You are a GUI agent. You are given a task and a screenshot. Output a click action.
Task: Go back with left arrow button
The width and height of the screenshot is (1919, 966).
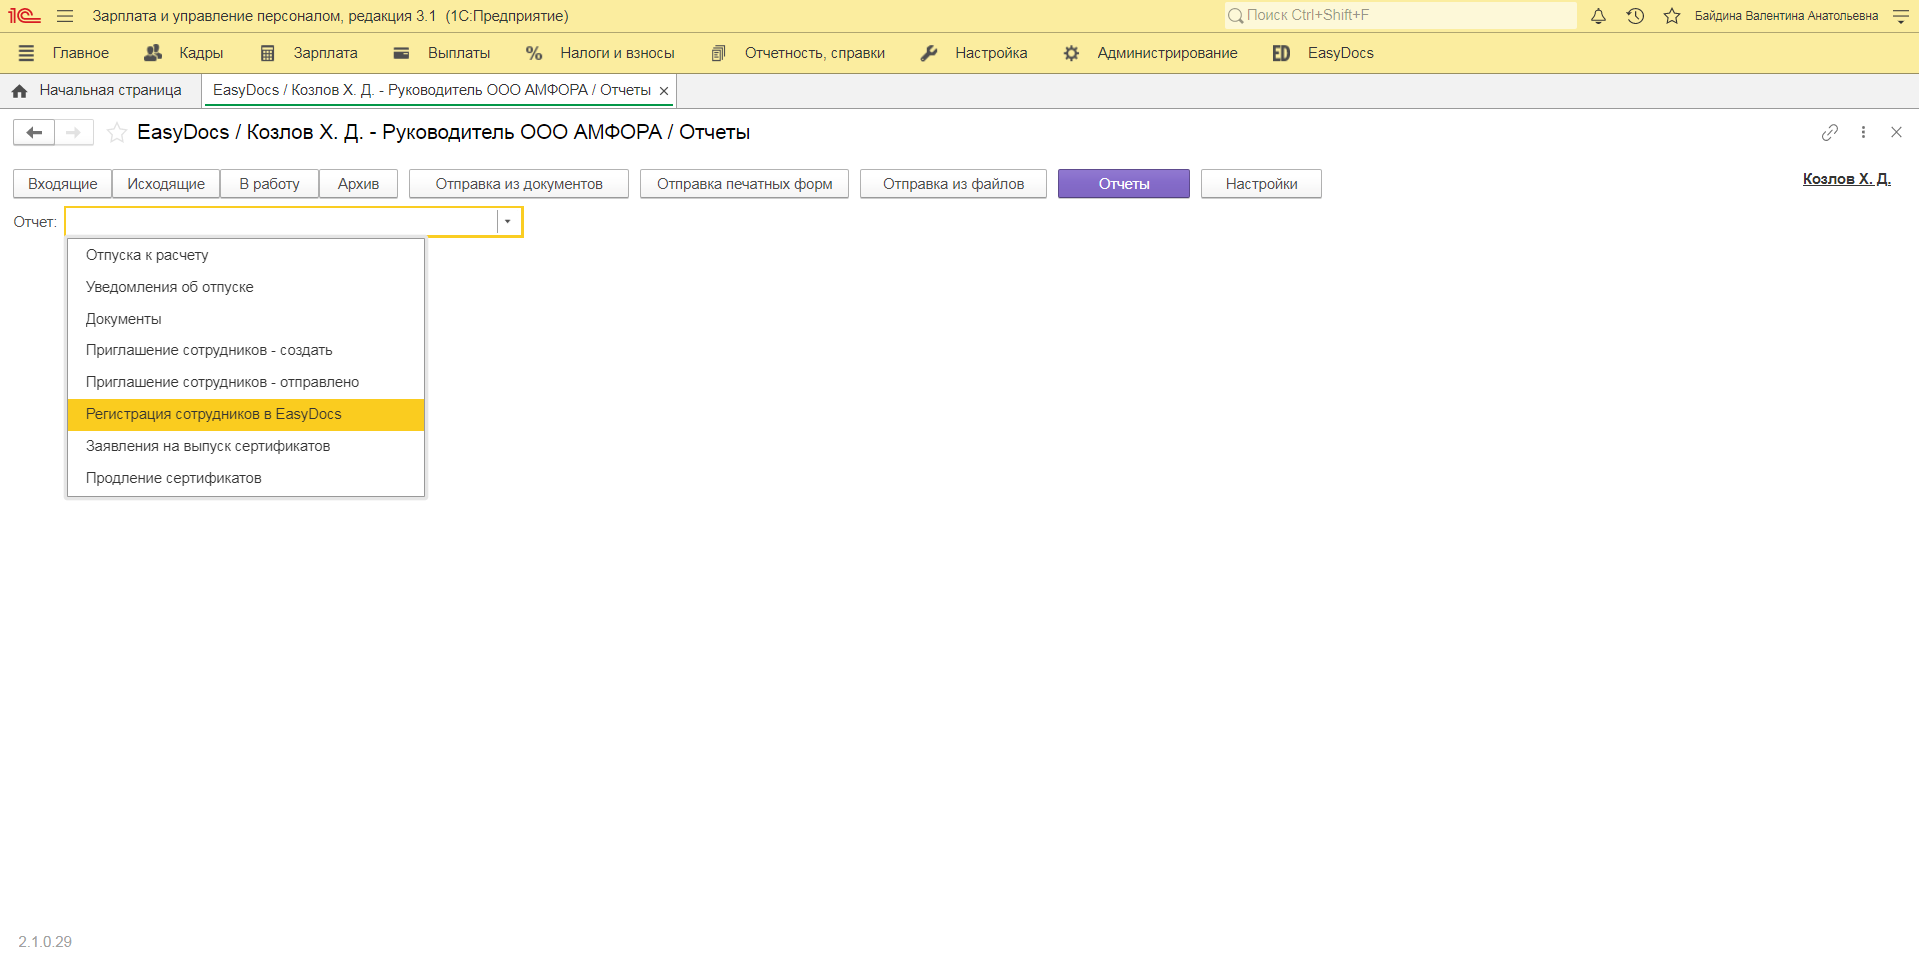point(34,132)
